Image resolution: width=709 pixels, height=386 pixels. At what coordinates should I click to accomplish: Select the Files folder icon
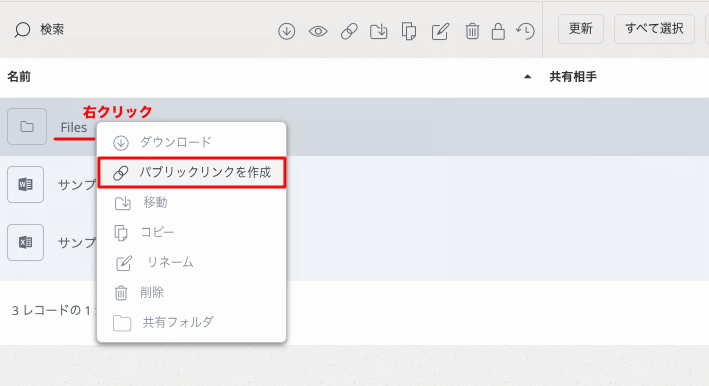pos(27,127)
